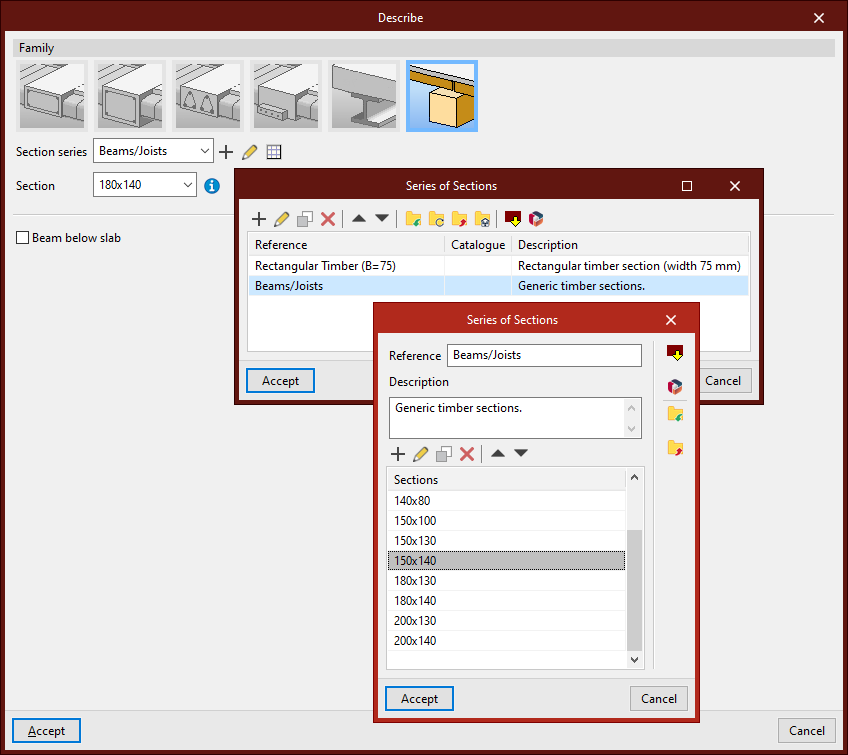Select the second hollow rectangular beam family
The height and width of the screenshot is (755, 848).
(130, 96)
